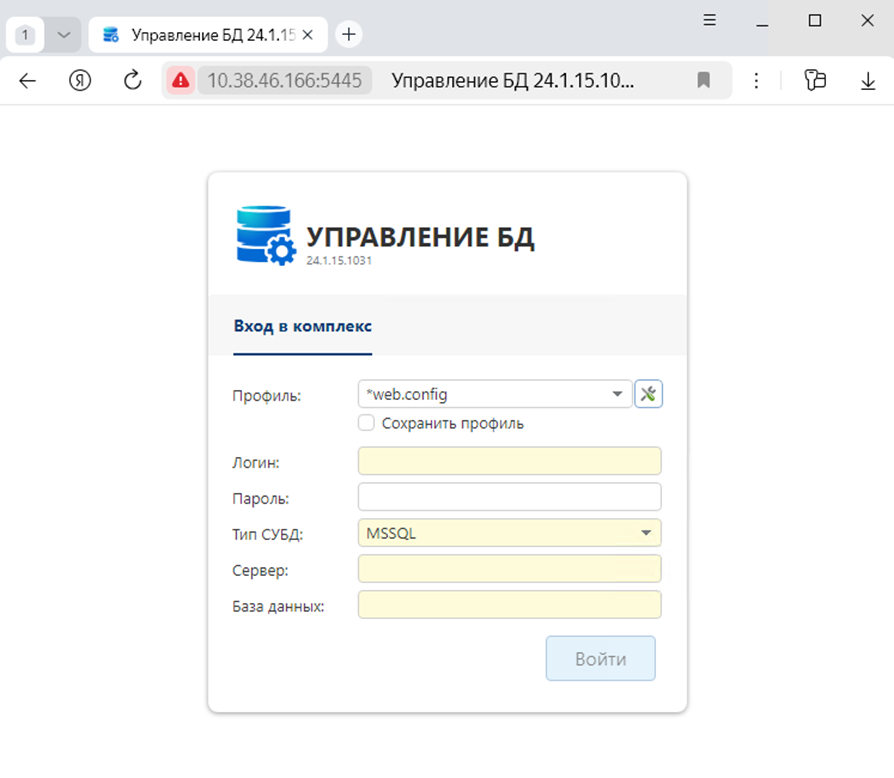Go back with the browser arrow
894x778 pixels.
27,81
